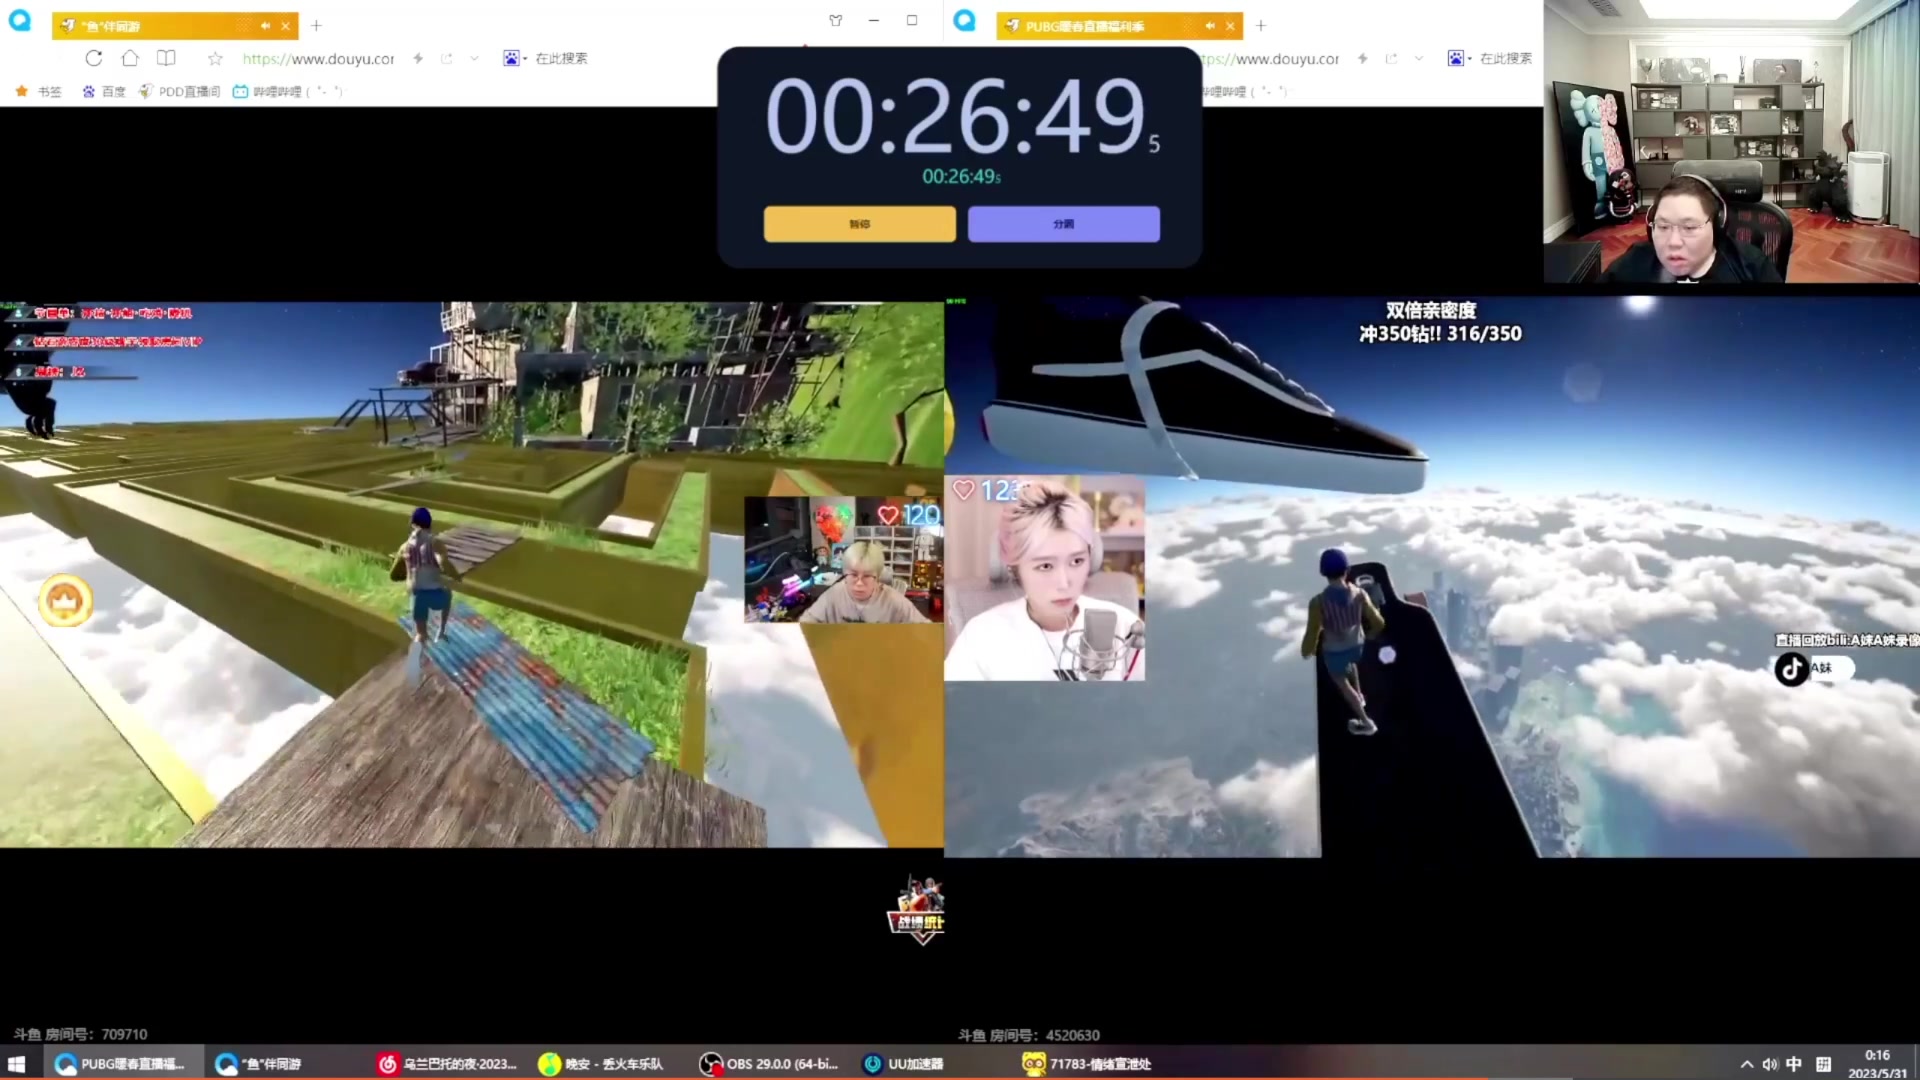
Task: Open the 百度 bookmark
Action: click(x=103, y=91)
